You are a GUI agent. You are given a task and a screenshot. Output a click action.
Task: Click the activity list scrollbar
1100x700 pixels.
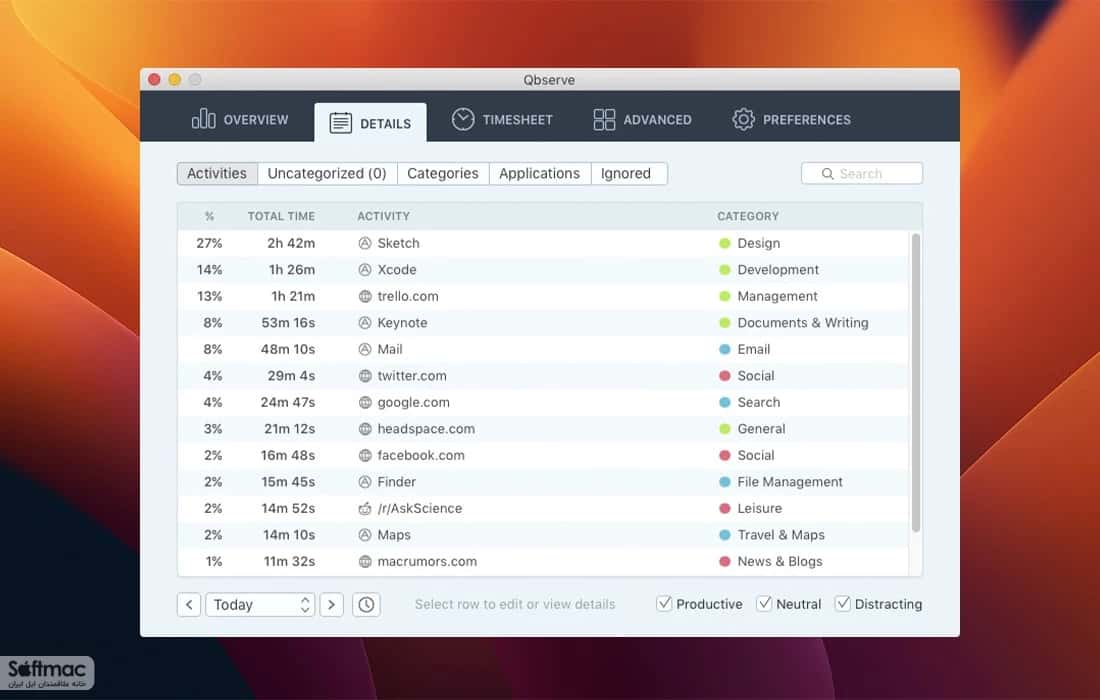point(915,382)
